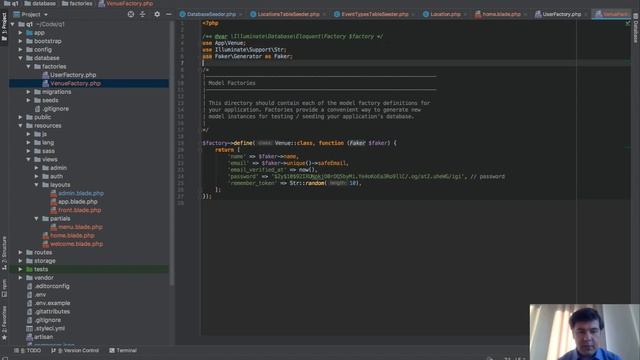Expand the vendor folder
The width and height of the screenshot is (640, 360).
pos(20,278)
